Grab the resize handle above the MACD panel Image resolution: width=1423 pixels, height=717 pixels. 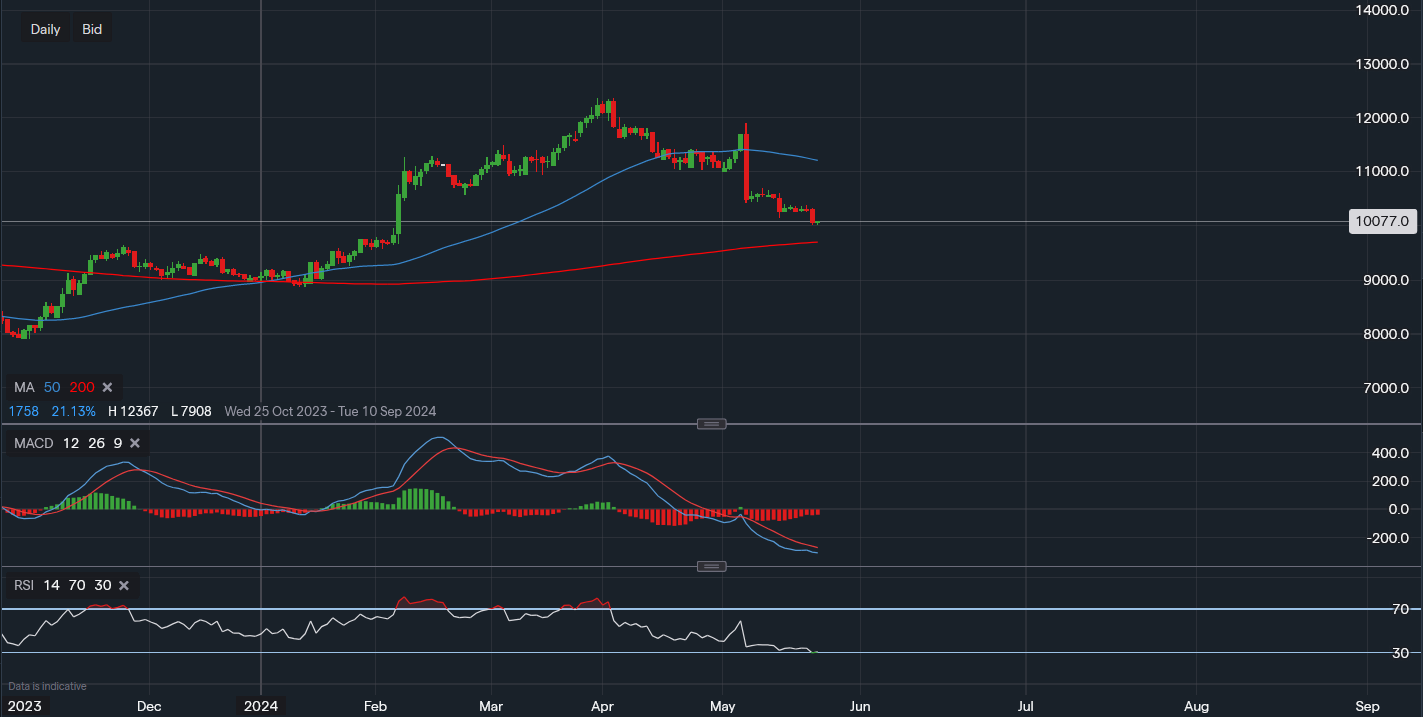point(711,424)
